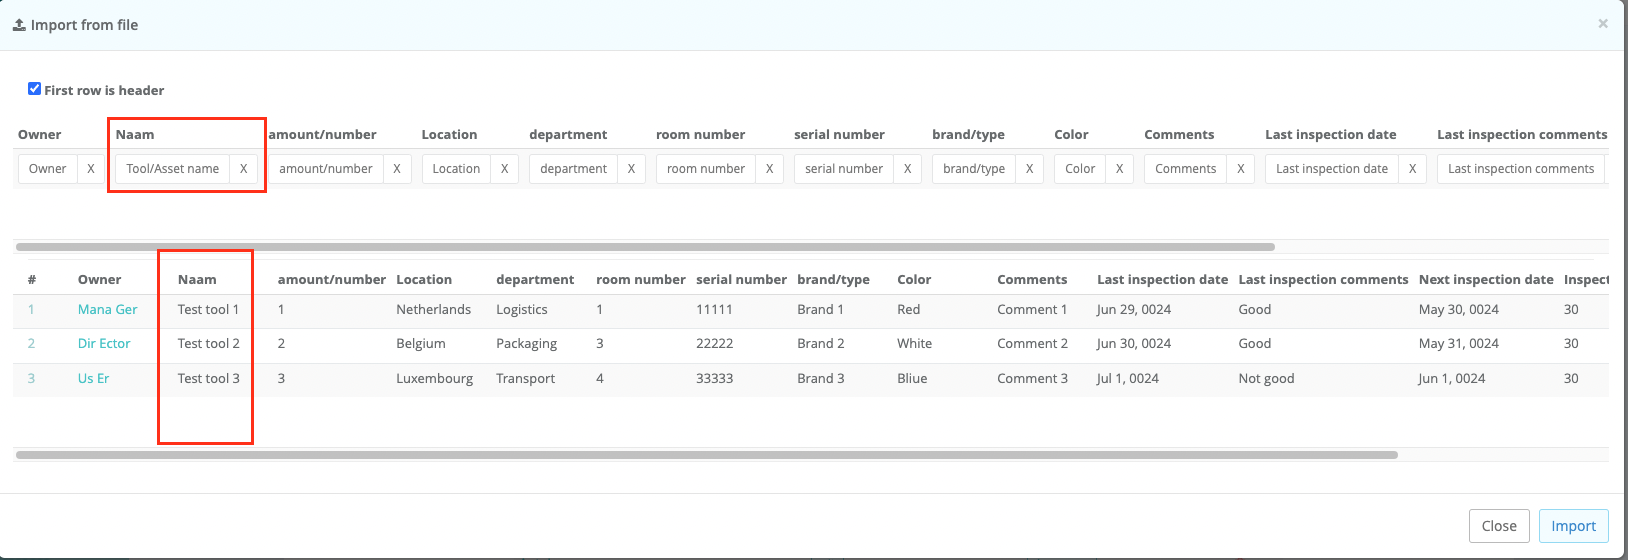Click the Bliue color cell
This screenshot has width=1628, height=560.
tap(912, 379)
